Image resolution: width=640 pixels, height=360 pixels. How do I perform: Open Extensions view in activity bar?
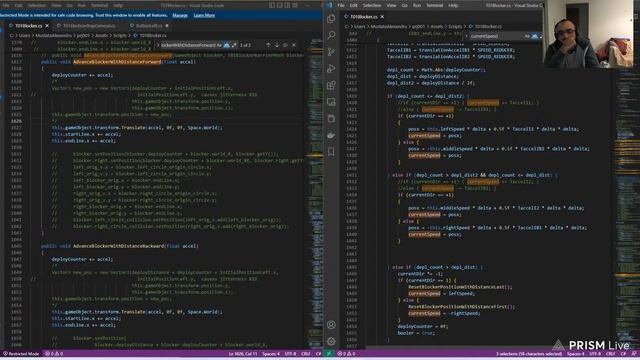331,85
